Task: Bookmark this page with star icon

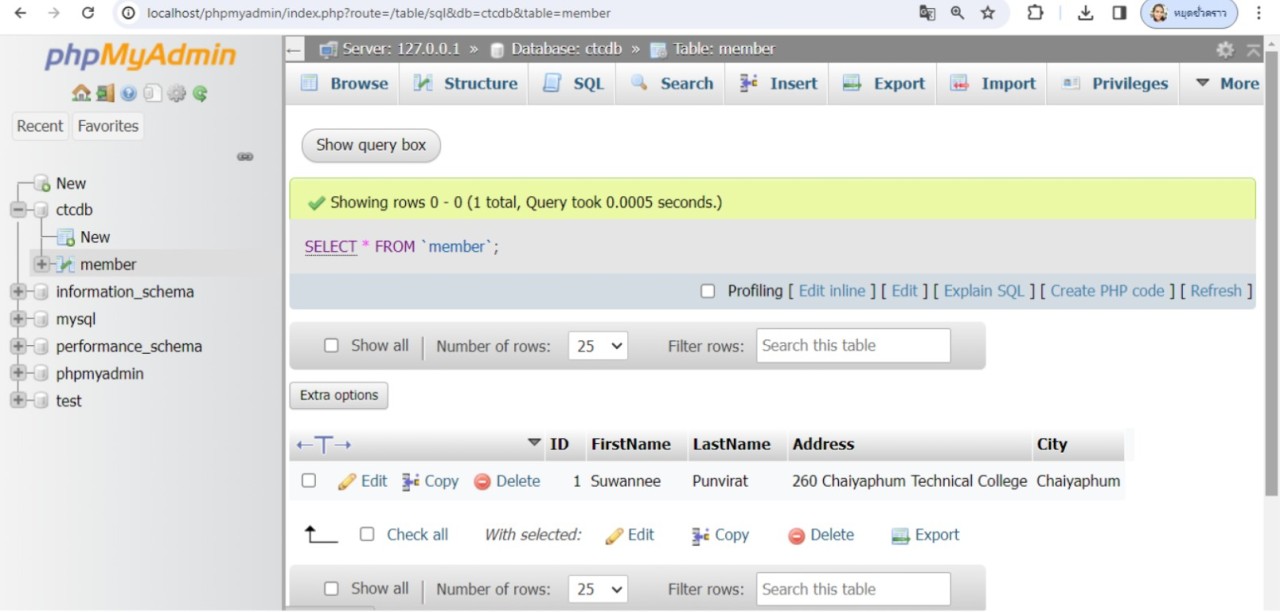Action: coord(988,13)
